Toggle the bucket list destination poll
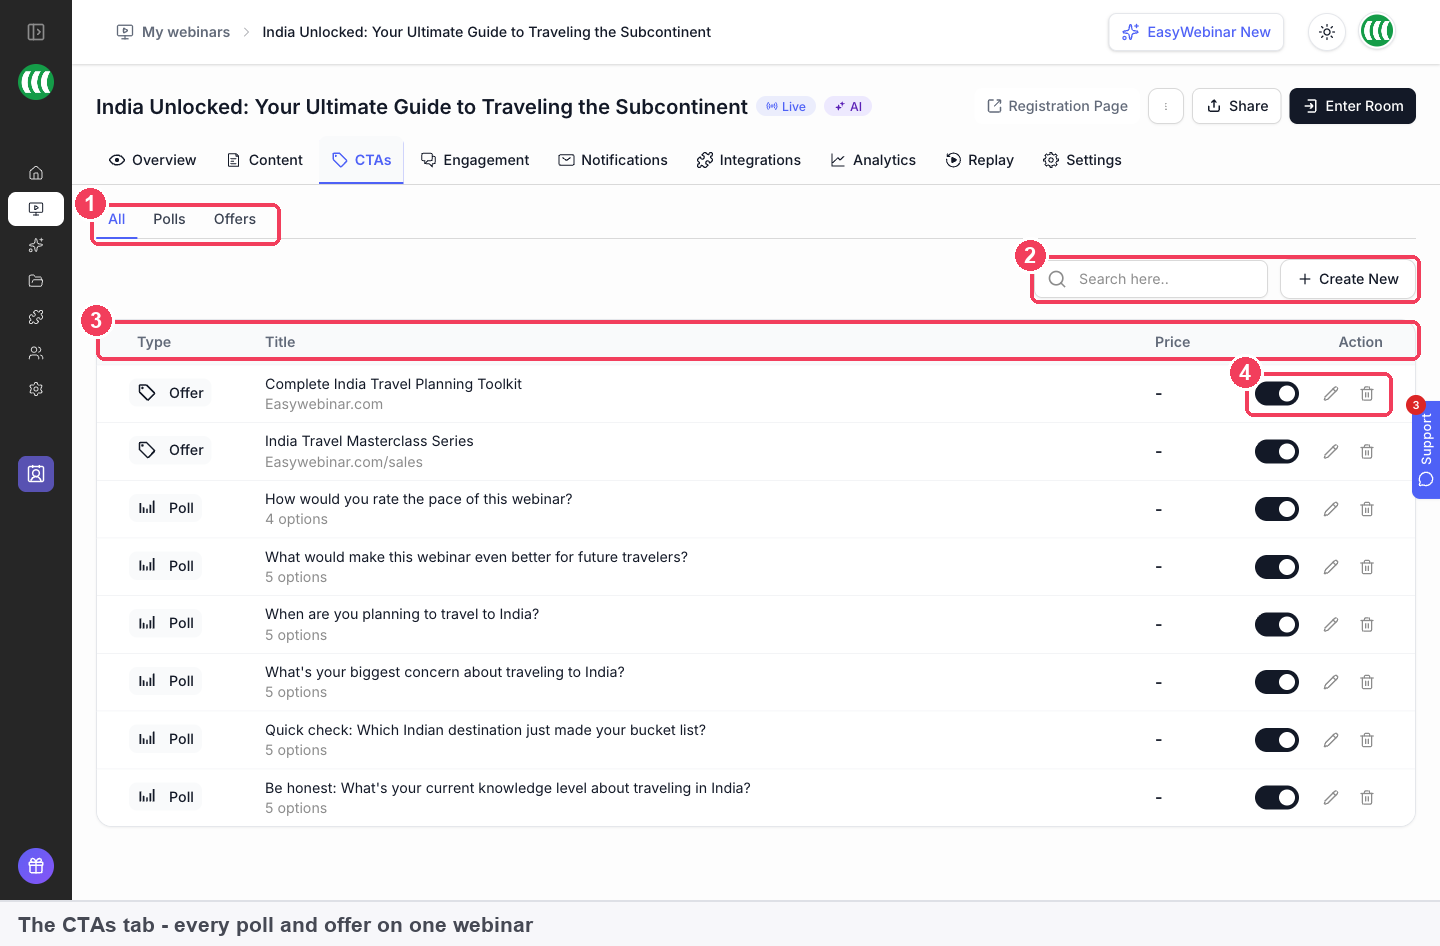Screen dimensions: 1440x946 pos(1277,740)
